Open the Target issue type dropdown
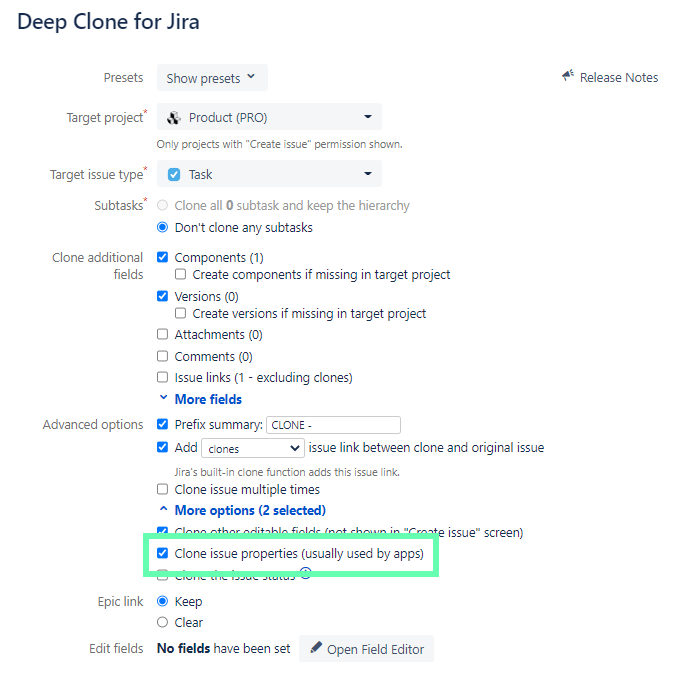 click(269, 174)
